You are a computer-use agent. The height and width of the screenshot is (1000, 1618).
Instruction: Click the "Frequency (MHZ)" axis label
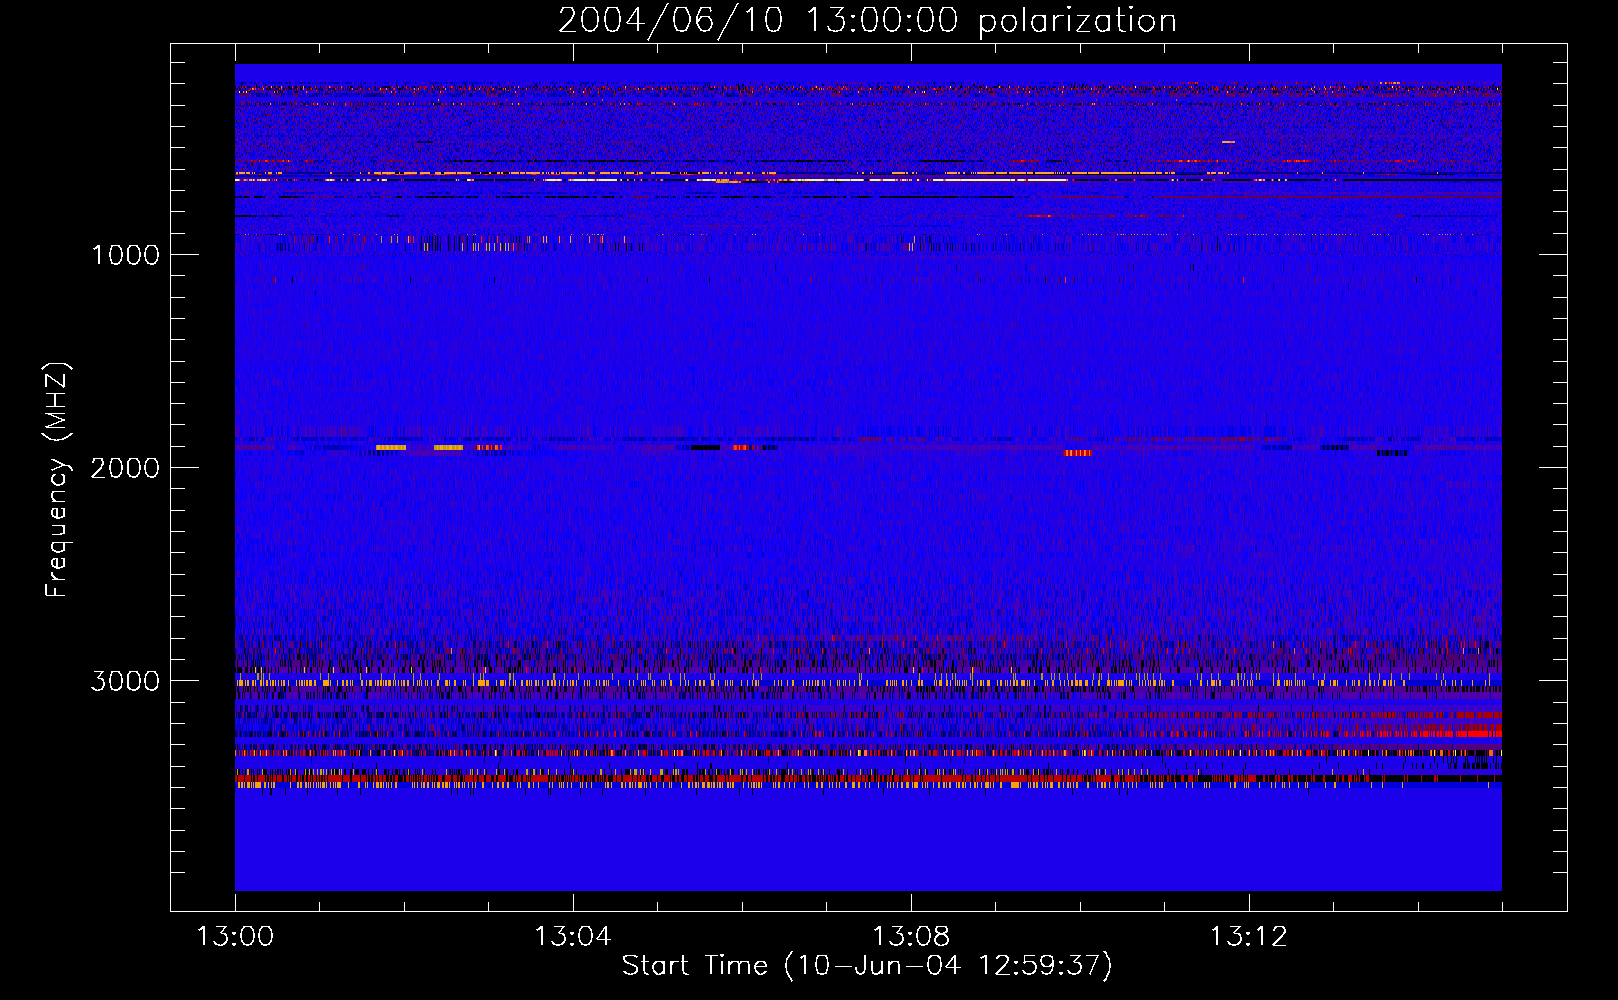pos(57,480)
